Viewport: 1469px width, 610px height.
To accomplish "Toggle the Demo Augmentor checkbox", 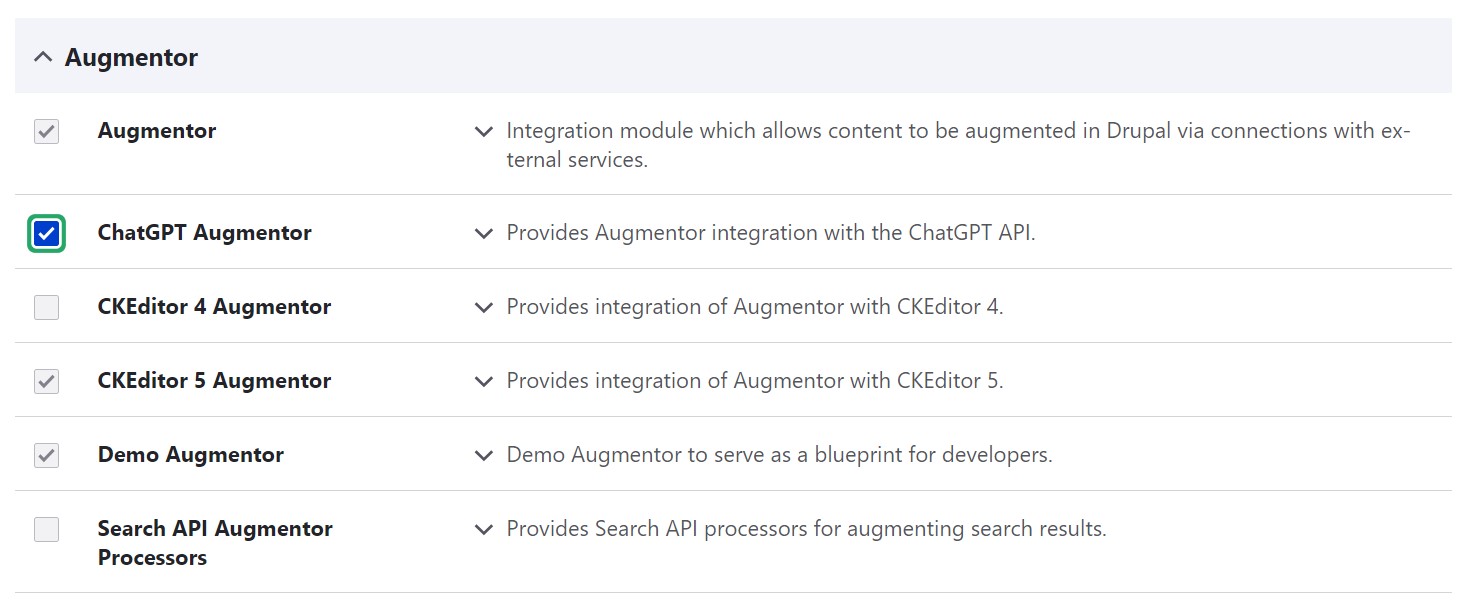I will coord(47,455).
